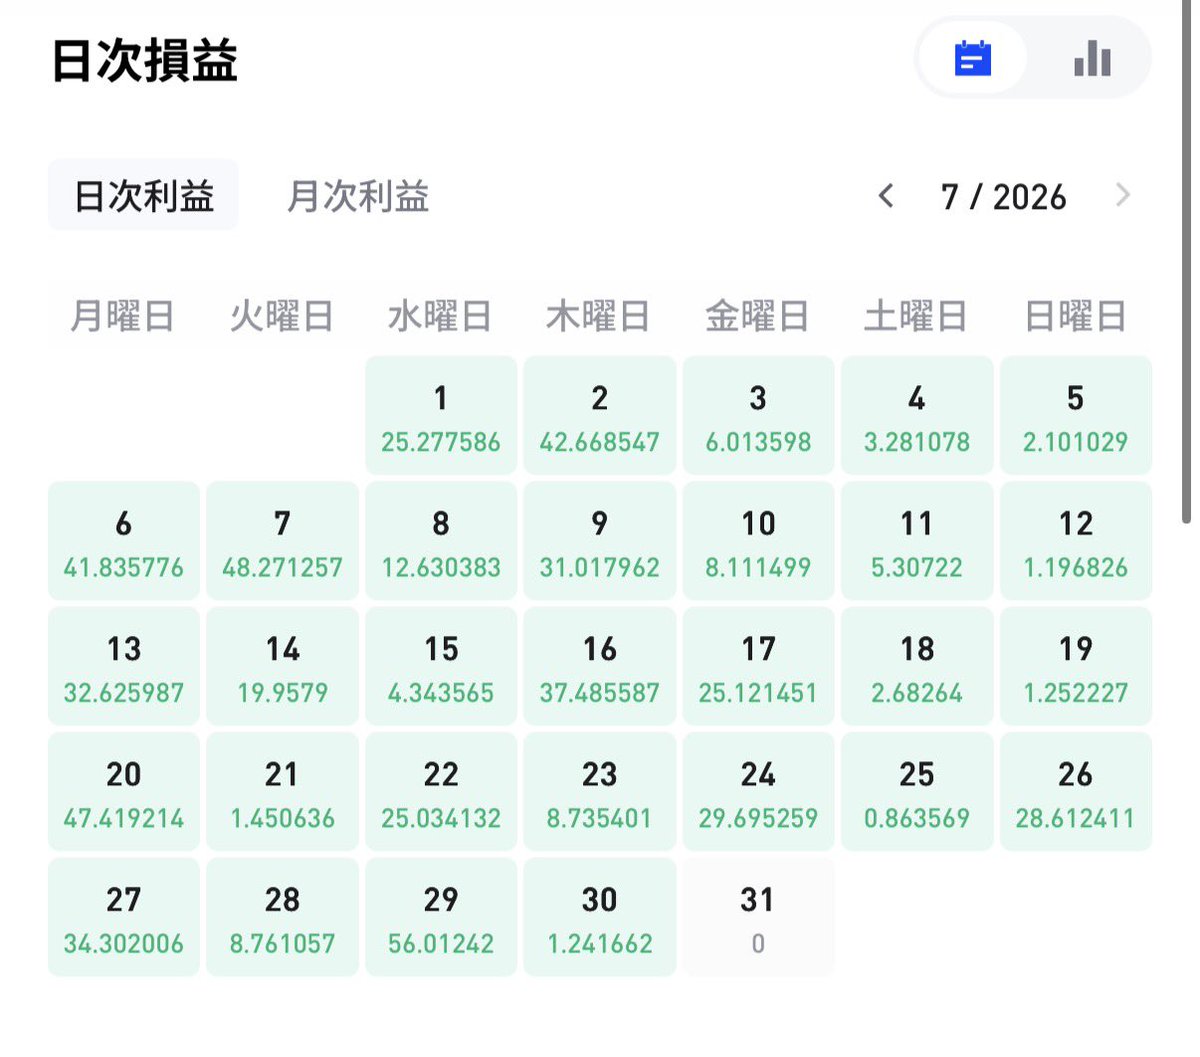Click the 日次損益 page title

point(144,60)
